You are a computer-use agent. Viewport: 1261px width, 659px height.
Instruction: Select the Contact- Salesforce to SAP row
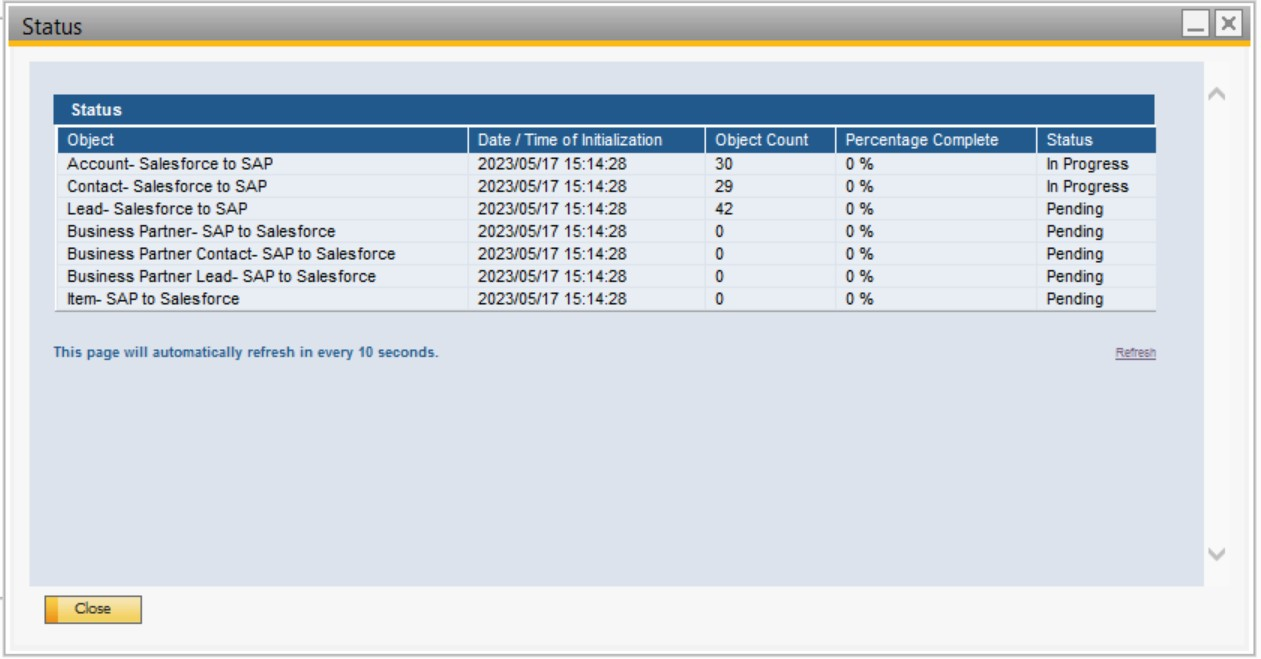tap(167, 187)
